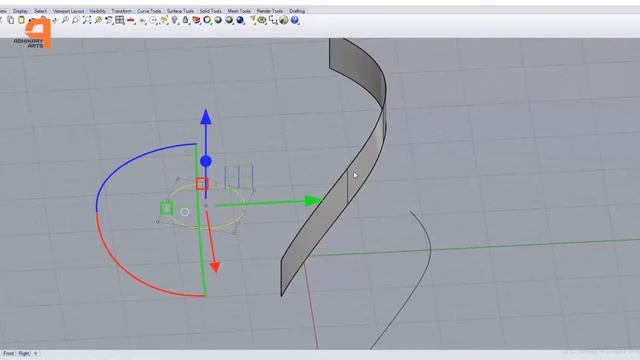Click the gumball red scale square
Viewport: 640px width, 360px height.
point(202,184)
